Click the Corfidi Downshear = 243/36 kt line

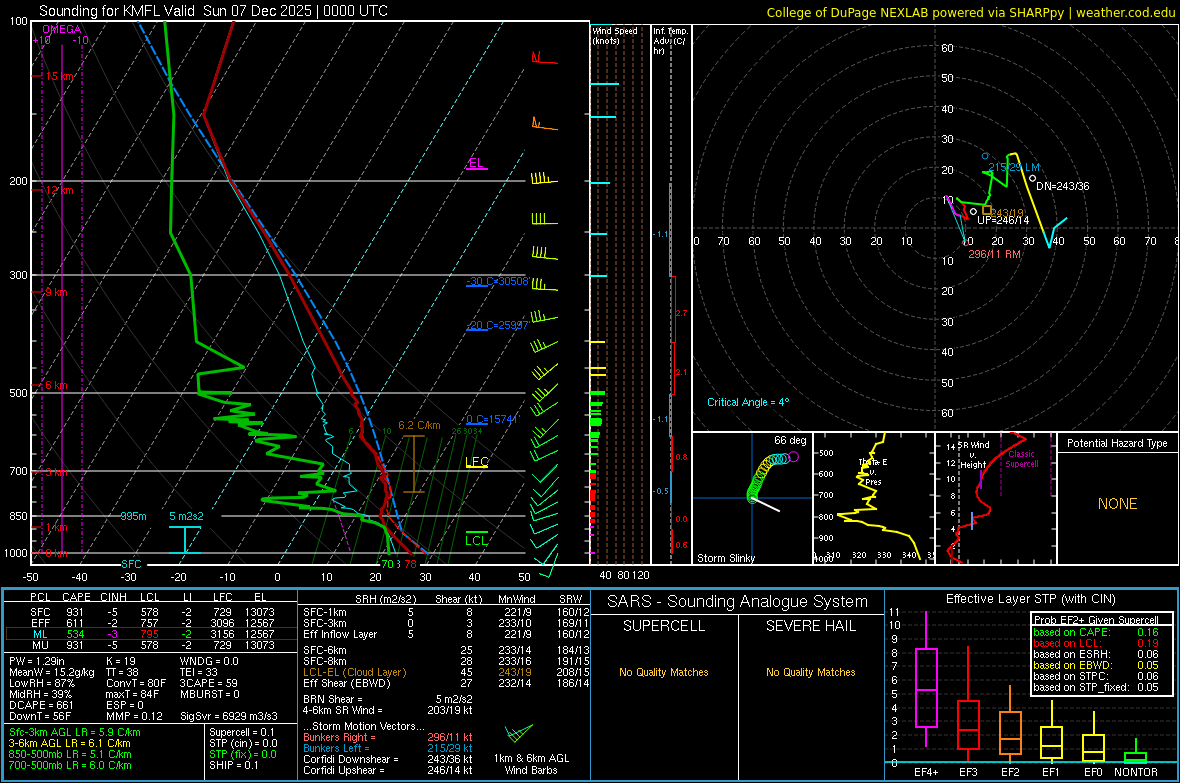pyautogui.click(x=388, y=759)
